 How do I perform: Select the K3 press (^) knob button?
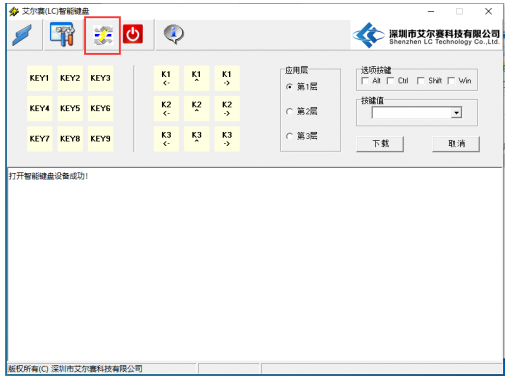pos(197,139)
